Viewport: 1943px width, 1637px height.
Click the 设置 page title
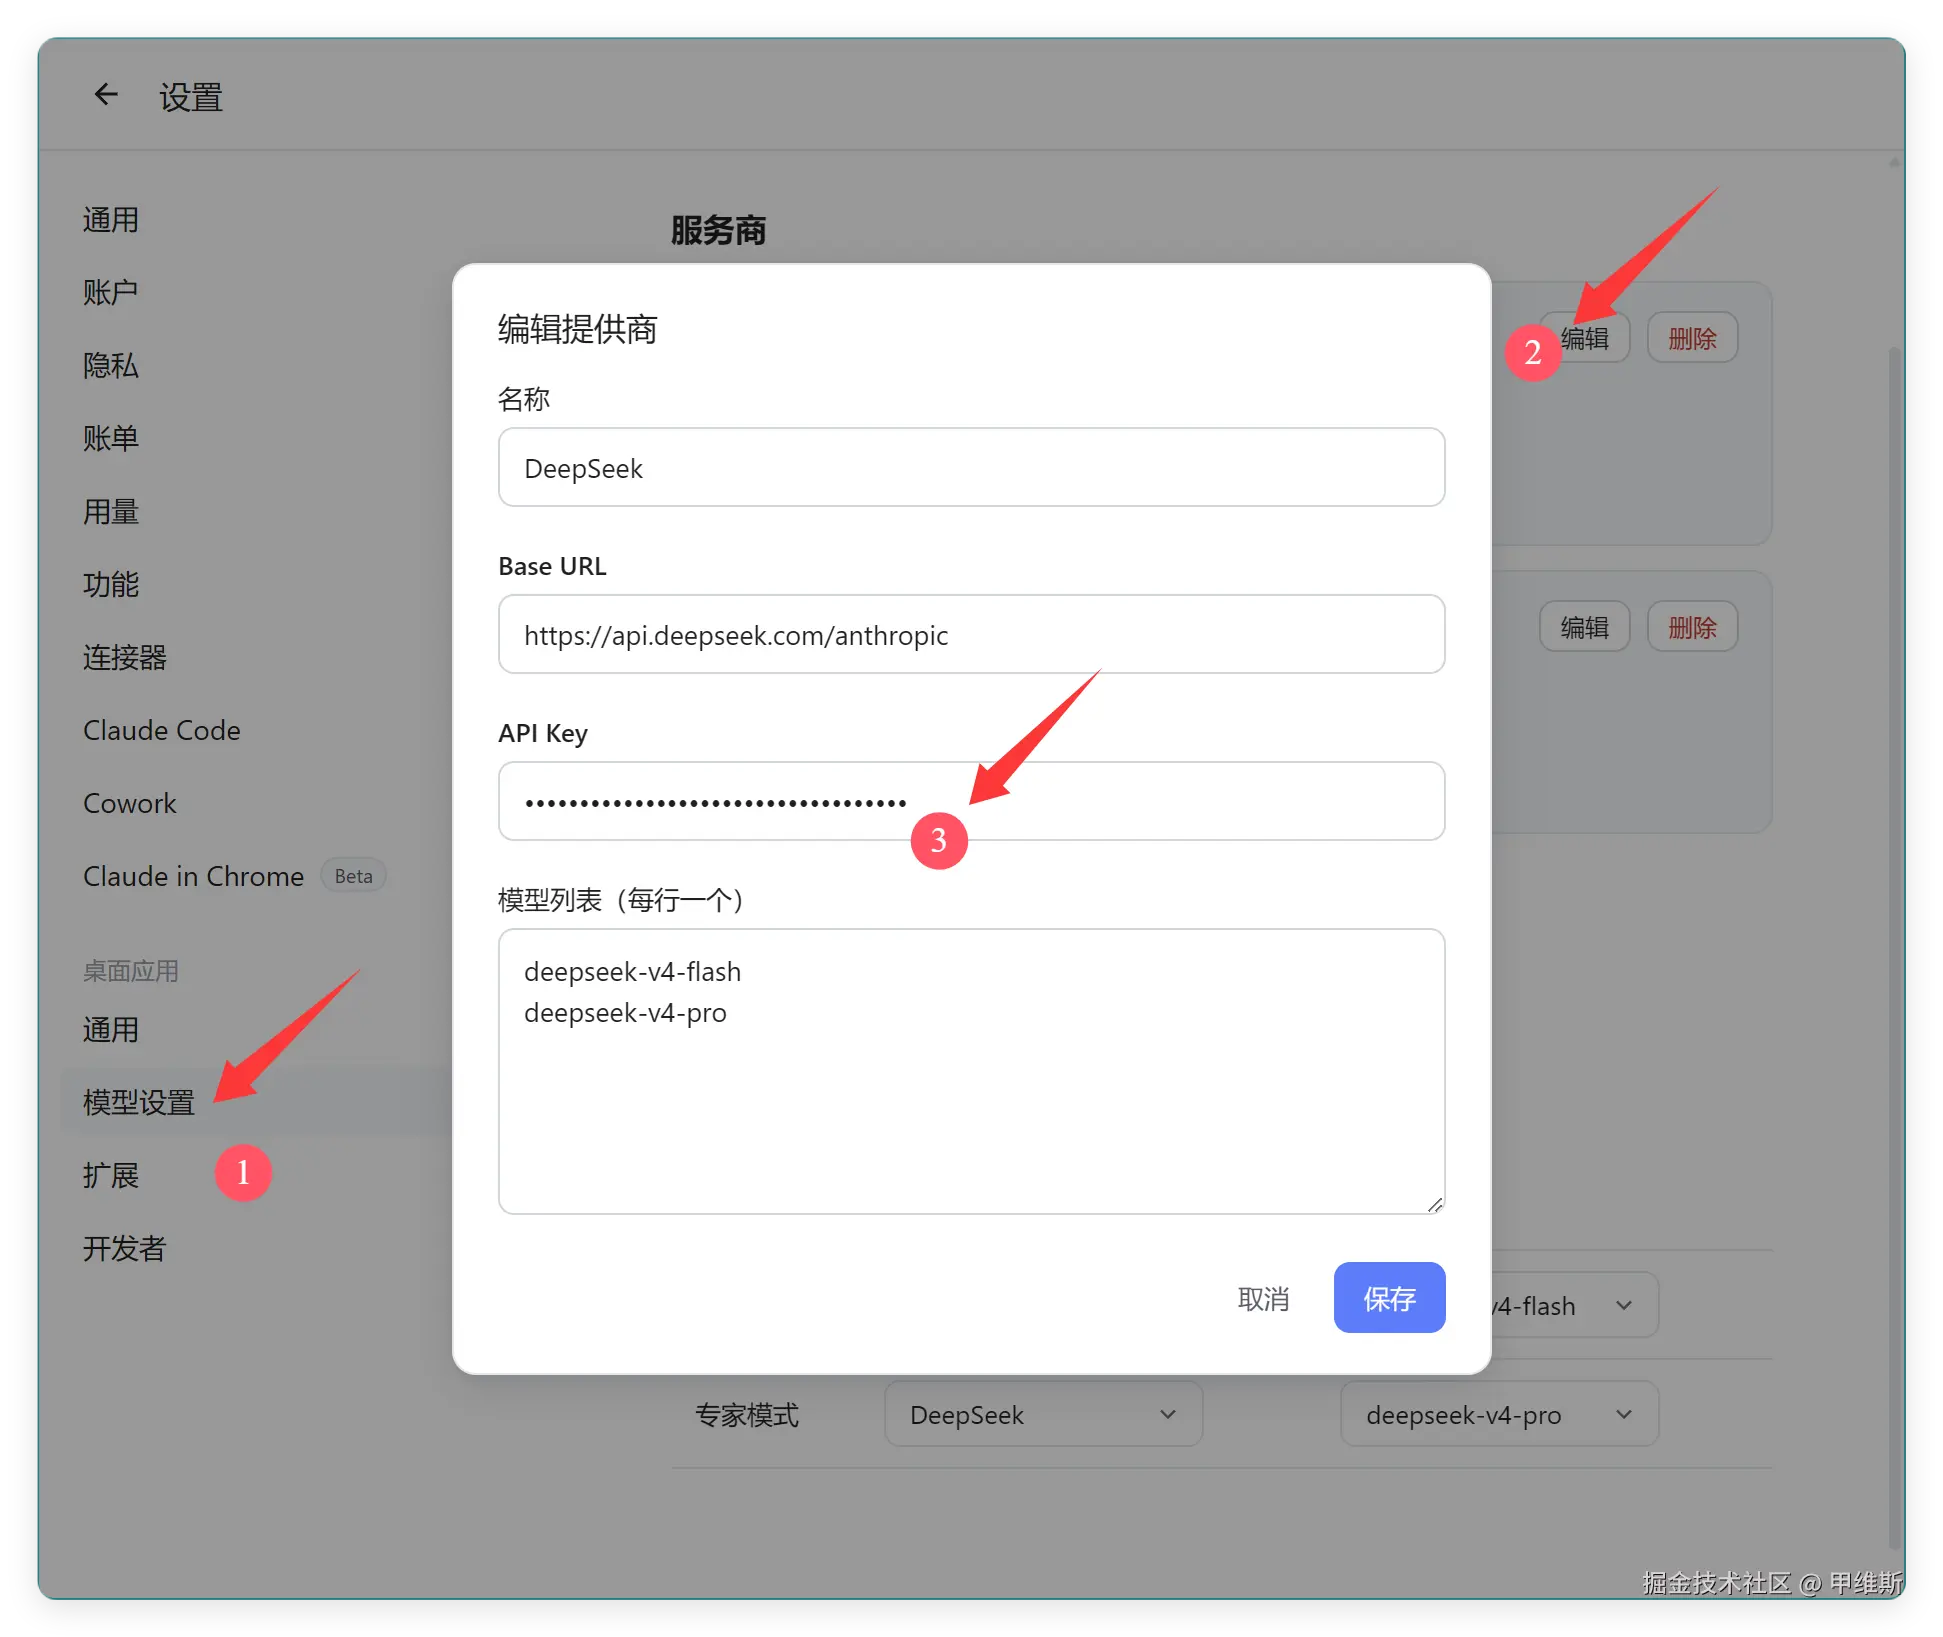pyautogui.click(x=191, y=97)
